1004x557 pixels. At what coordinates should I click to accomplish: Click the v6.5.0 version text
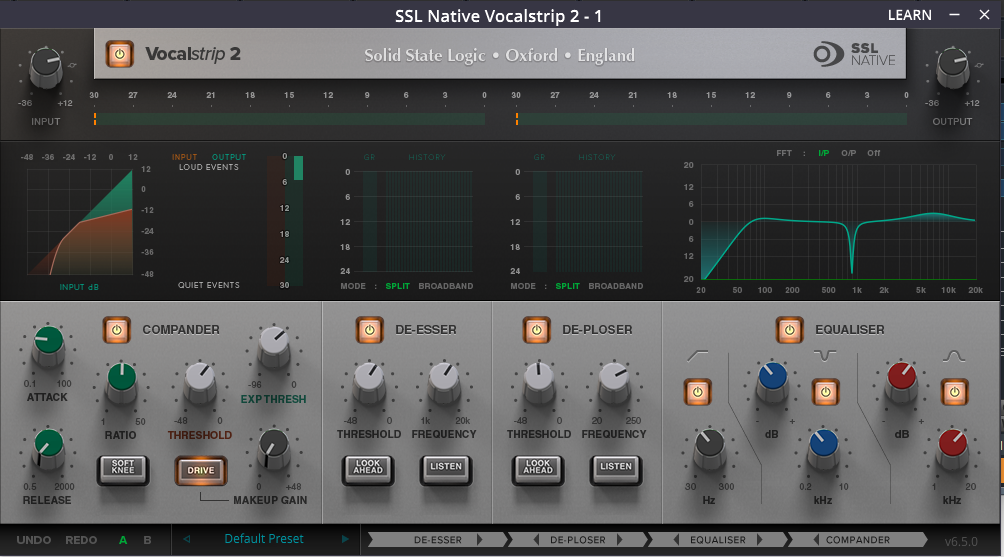[x=961, y=542]
